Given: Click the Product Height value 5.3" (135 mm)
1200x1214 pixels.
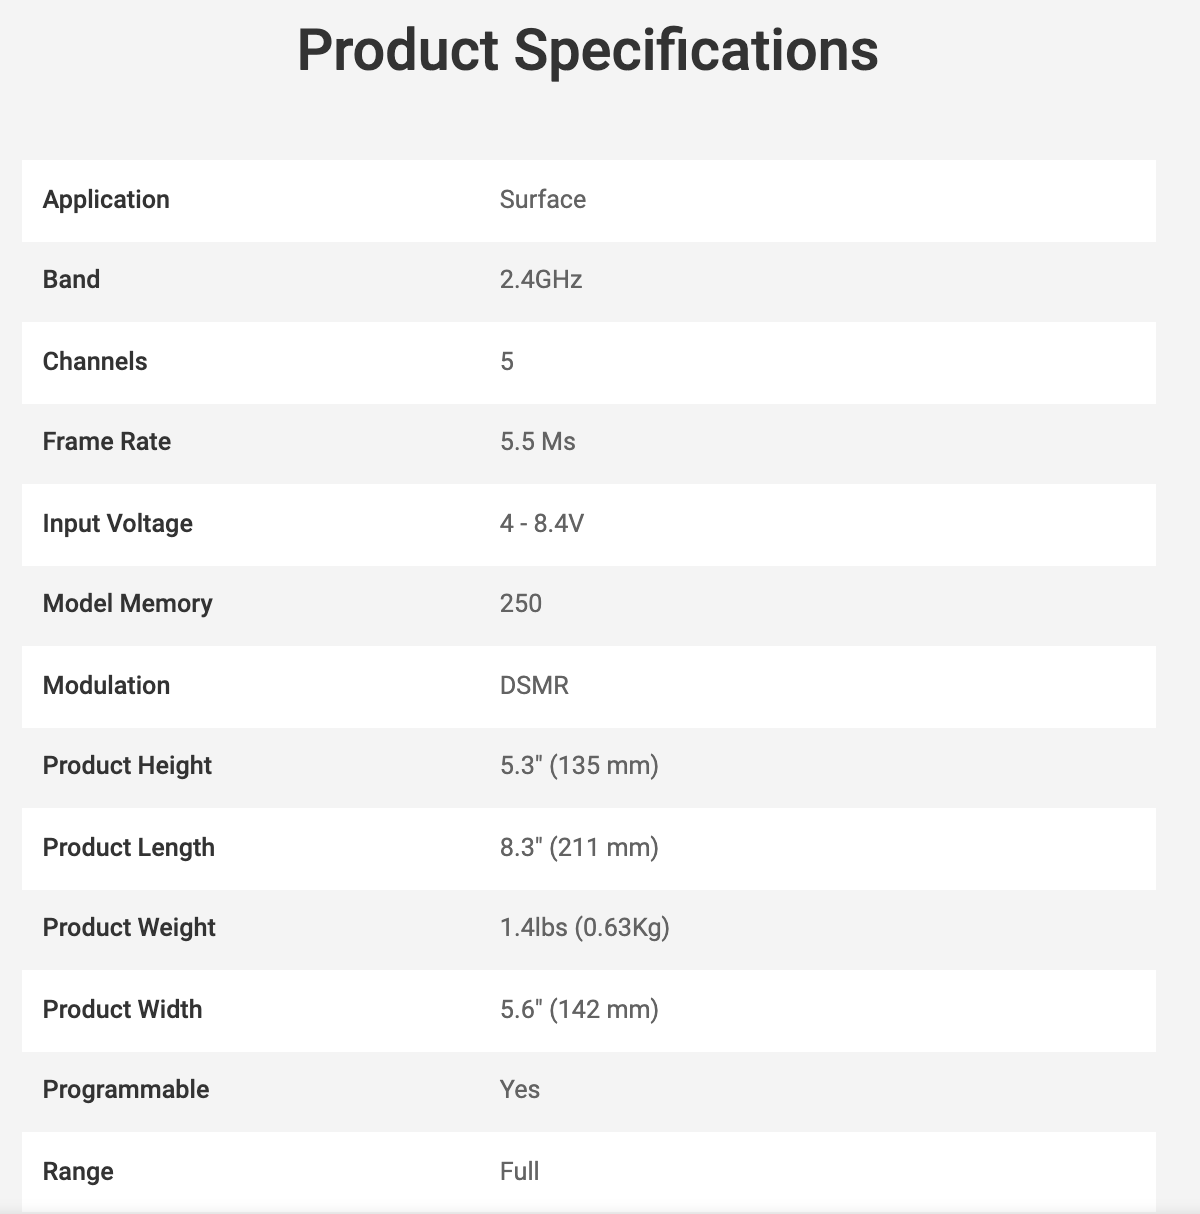Looking at the screenshot, I should (579, 766).
